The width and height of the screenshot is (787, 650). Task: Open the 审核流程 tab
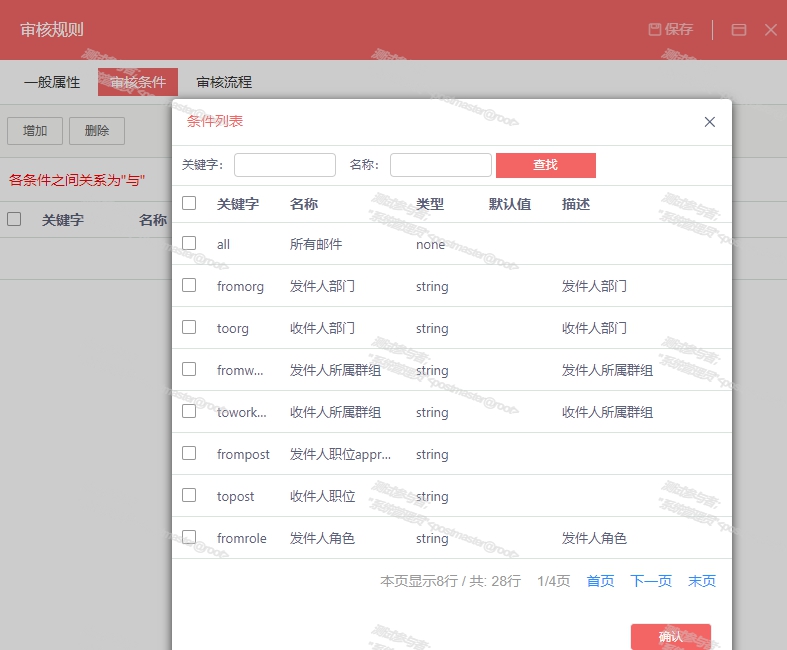[x=224, y=82]
